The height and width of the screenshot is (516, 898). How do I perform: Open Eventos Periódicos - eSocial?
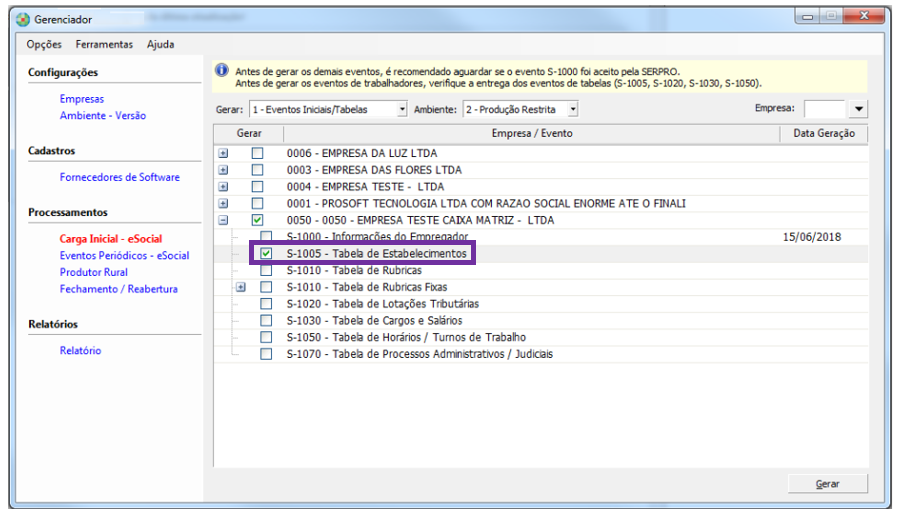(x=124, y=255)
